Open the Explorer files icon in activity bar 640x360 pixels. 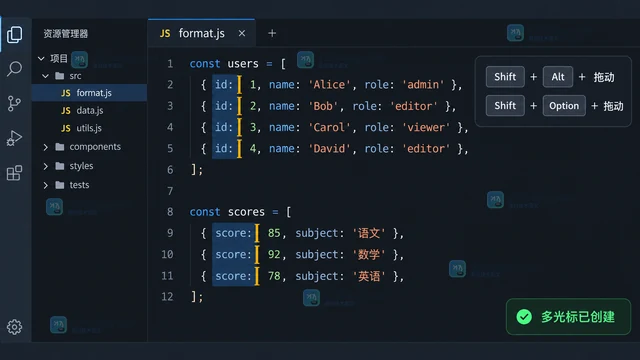click(14, 35)
